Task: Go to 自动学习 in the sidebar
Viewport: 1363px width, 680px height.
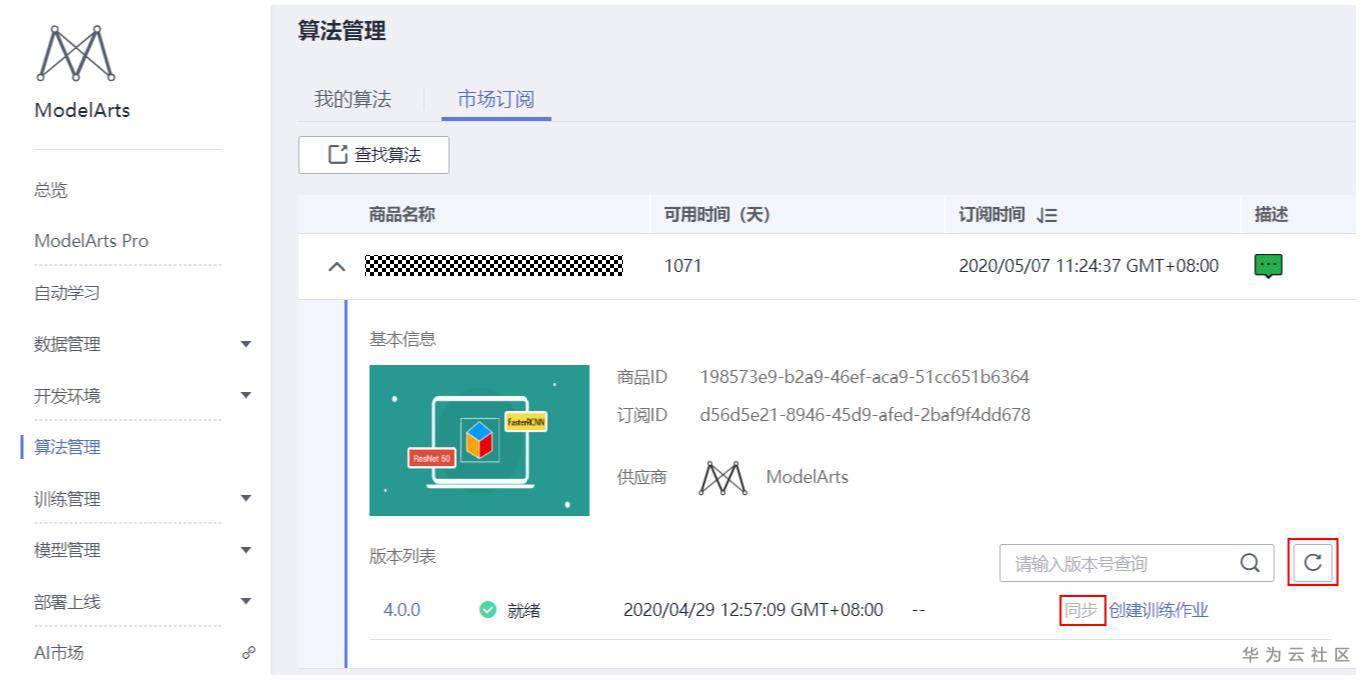Action: point(67,293)
